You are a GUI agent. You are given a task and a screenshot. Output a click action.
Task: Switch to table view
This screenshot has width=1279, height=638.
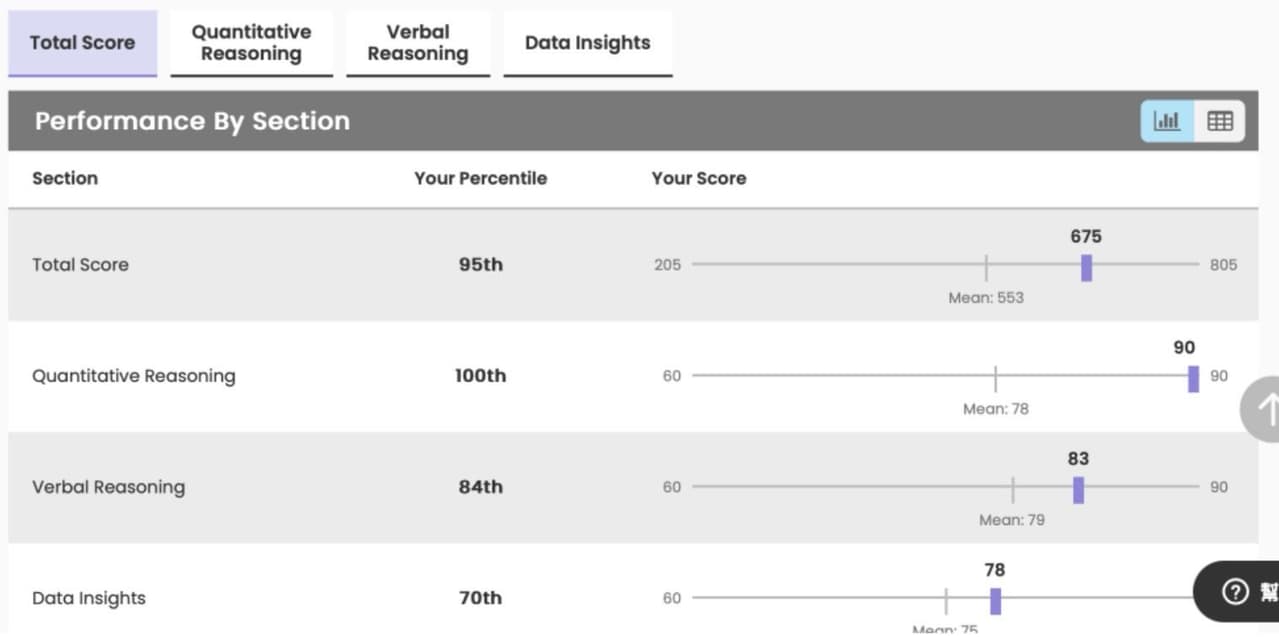click(x=1220, y=121)
